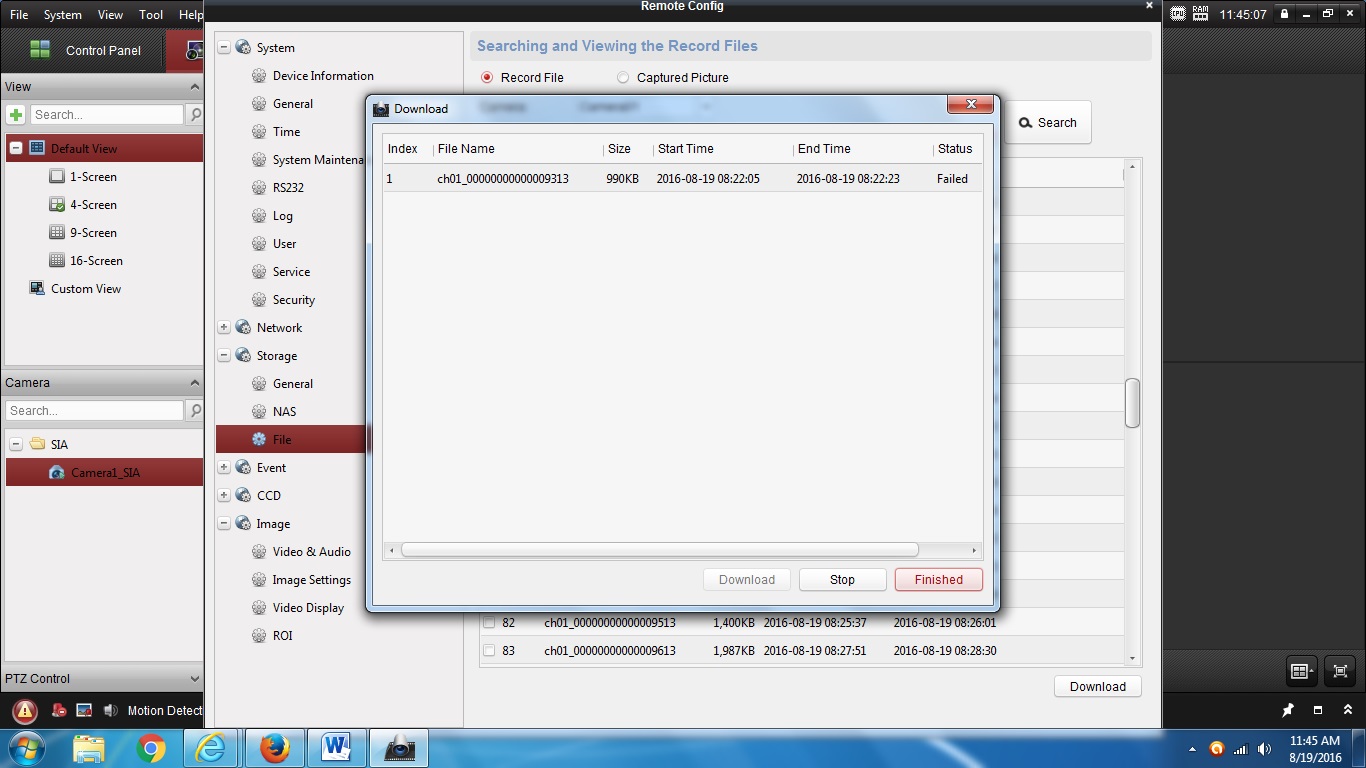Select the Captured Picture radio button
The width and height of the screenshot is (1366, 768).
tap(623, 78)
